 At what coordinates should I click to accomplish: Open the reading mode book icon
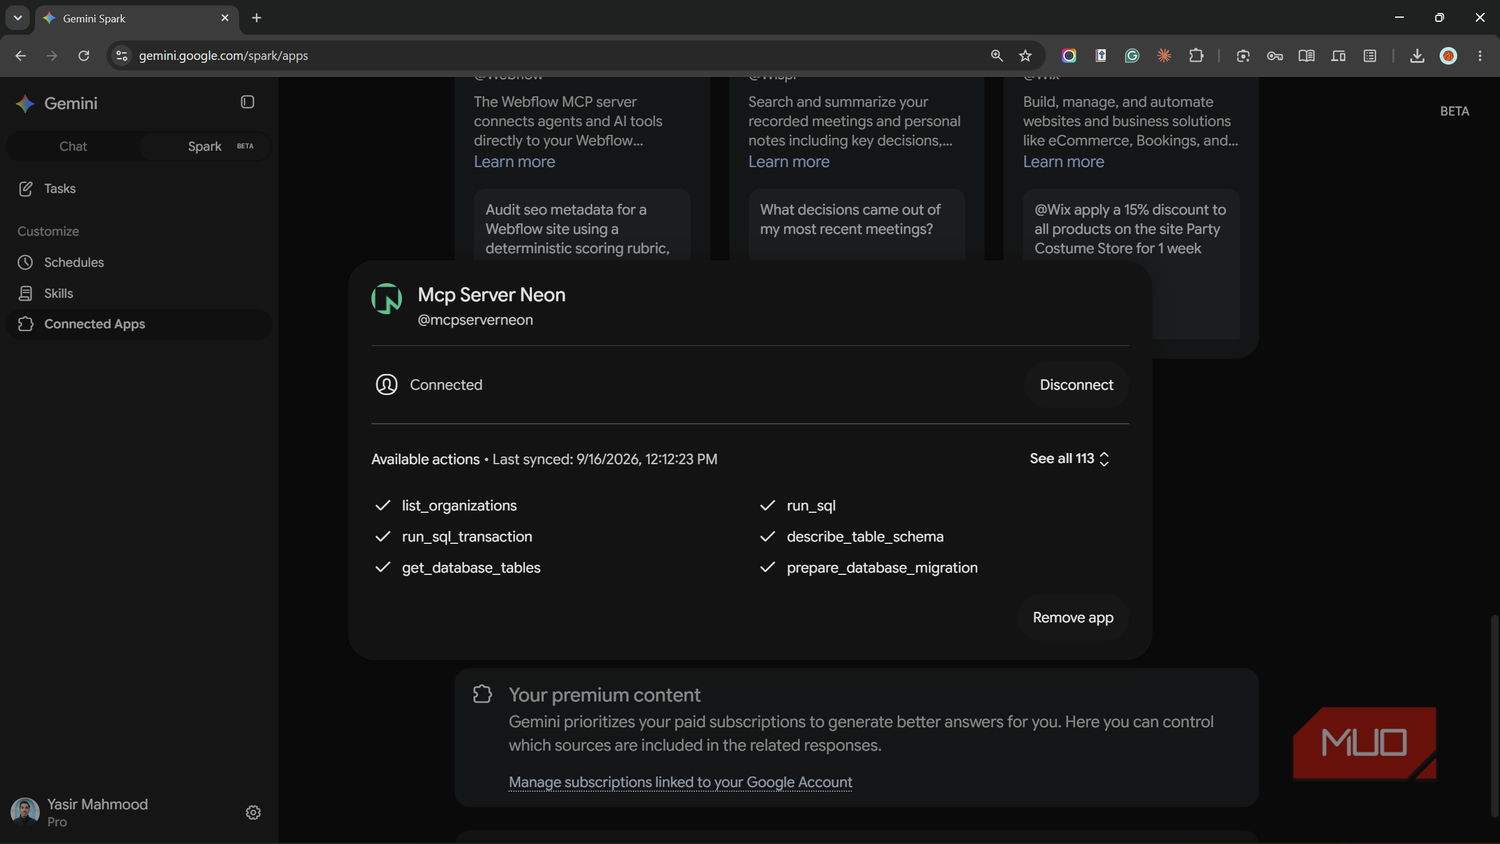(1306, 56)
